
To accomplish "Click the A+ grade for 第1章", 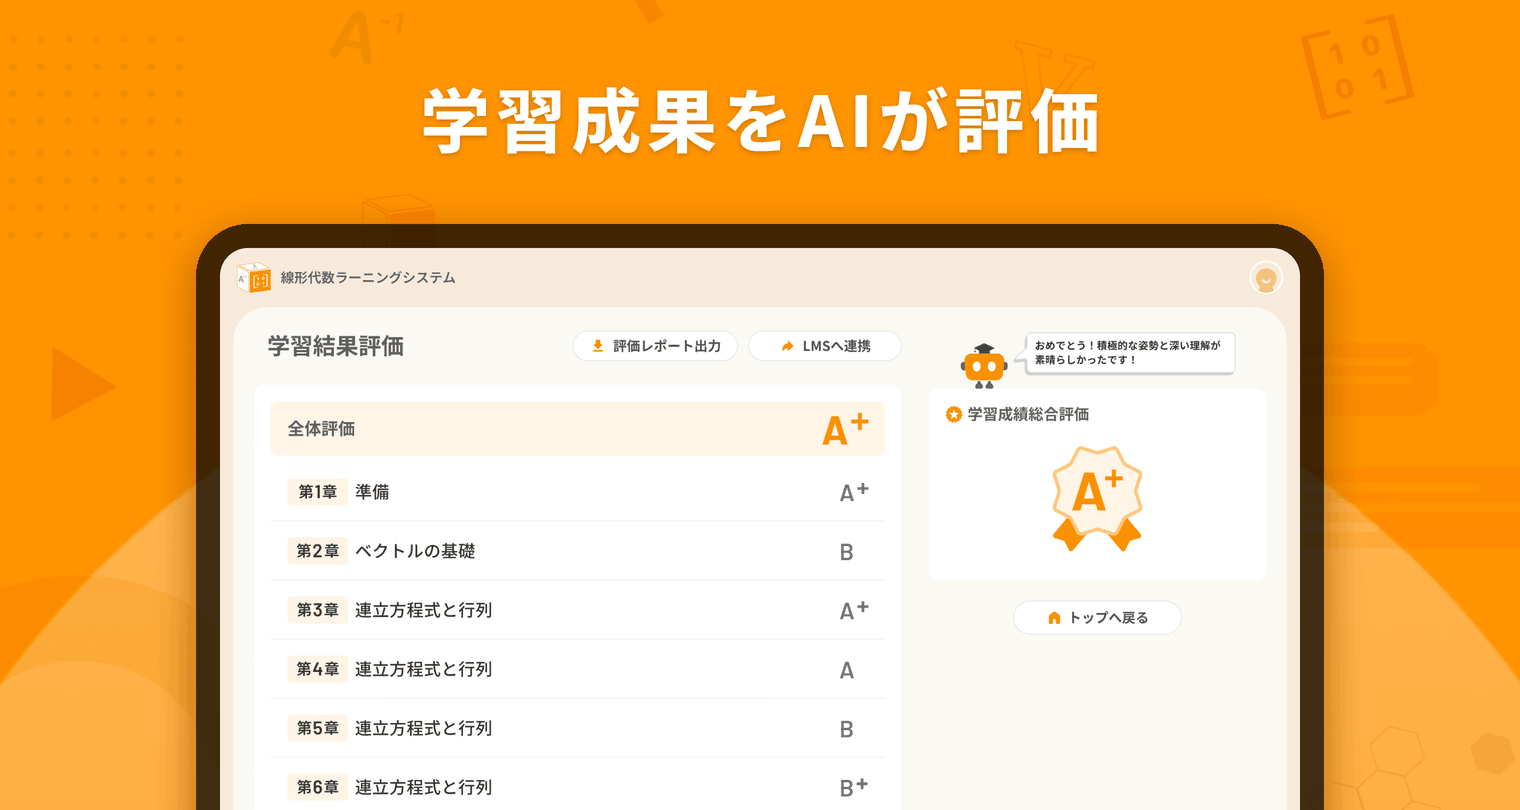I will tap(853, 492).
